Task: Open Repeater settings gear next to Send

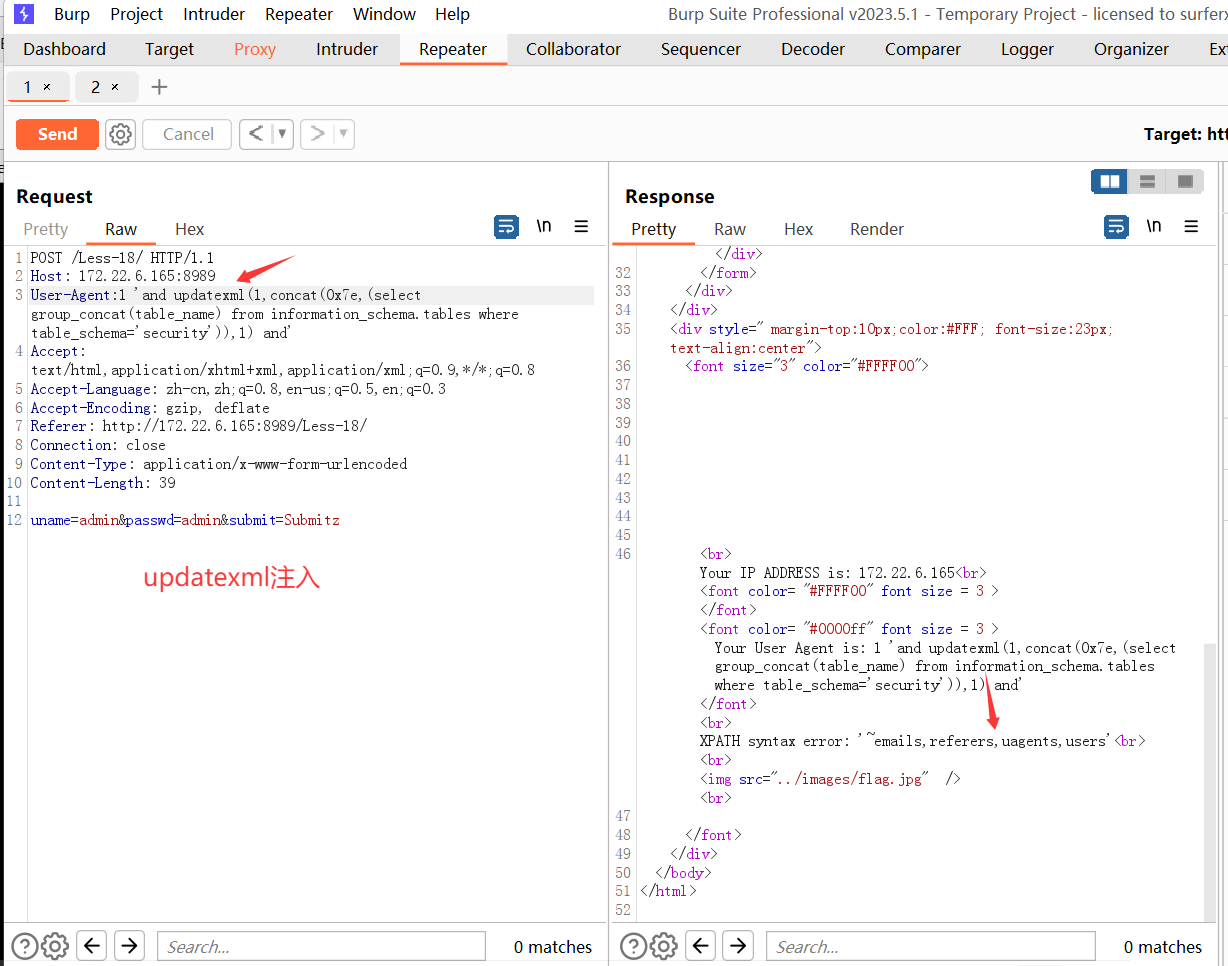Action: [121, 134]
